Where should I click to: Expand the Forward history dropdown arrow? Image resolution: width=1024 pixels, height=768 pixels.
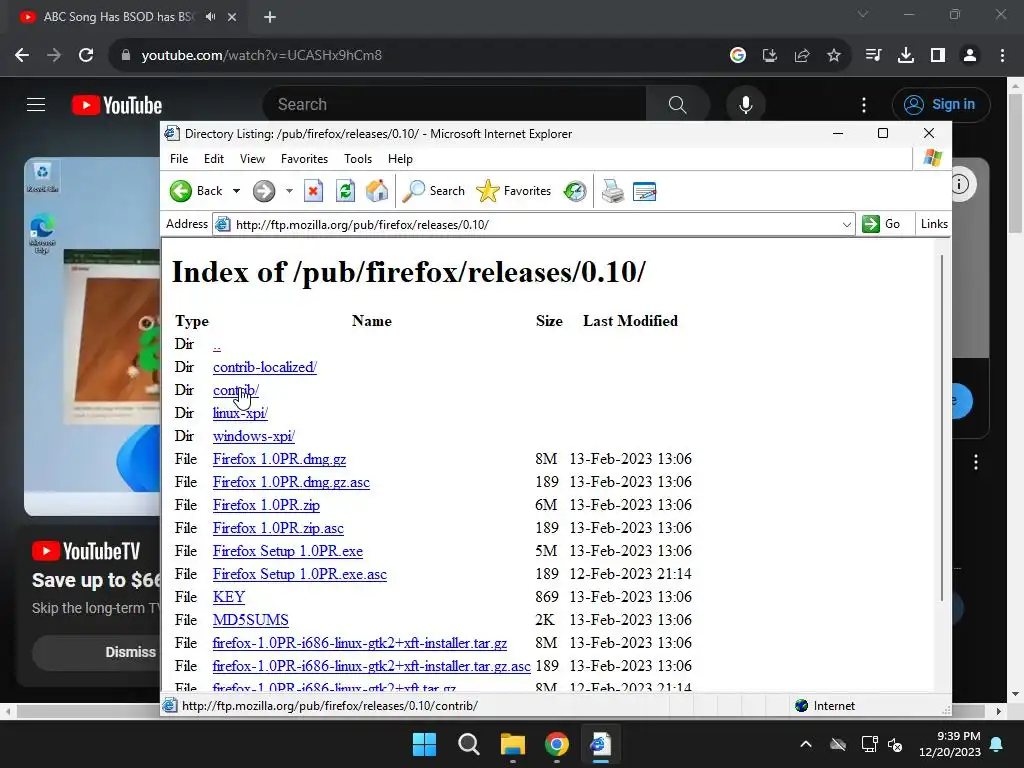click(x=289, y=191)
